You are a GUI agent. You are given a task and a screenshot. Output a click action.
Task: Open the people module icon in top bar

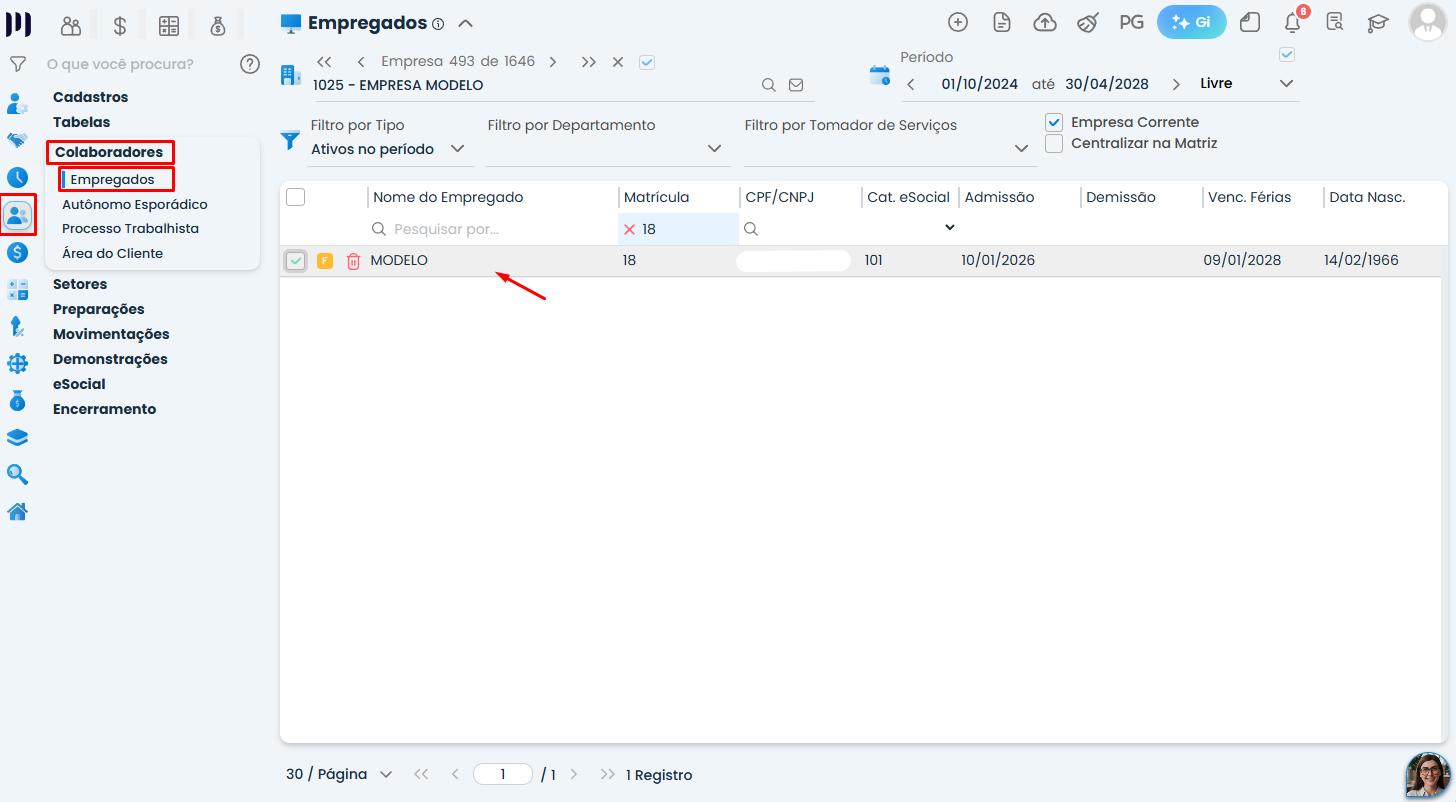(71, 26)
